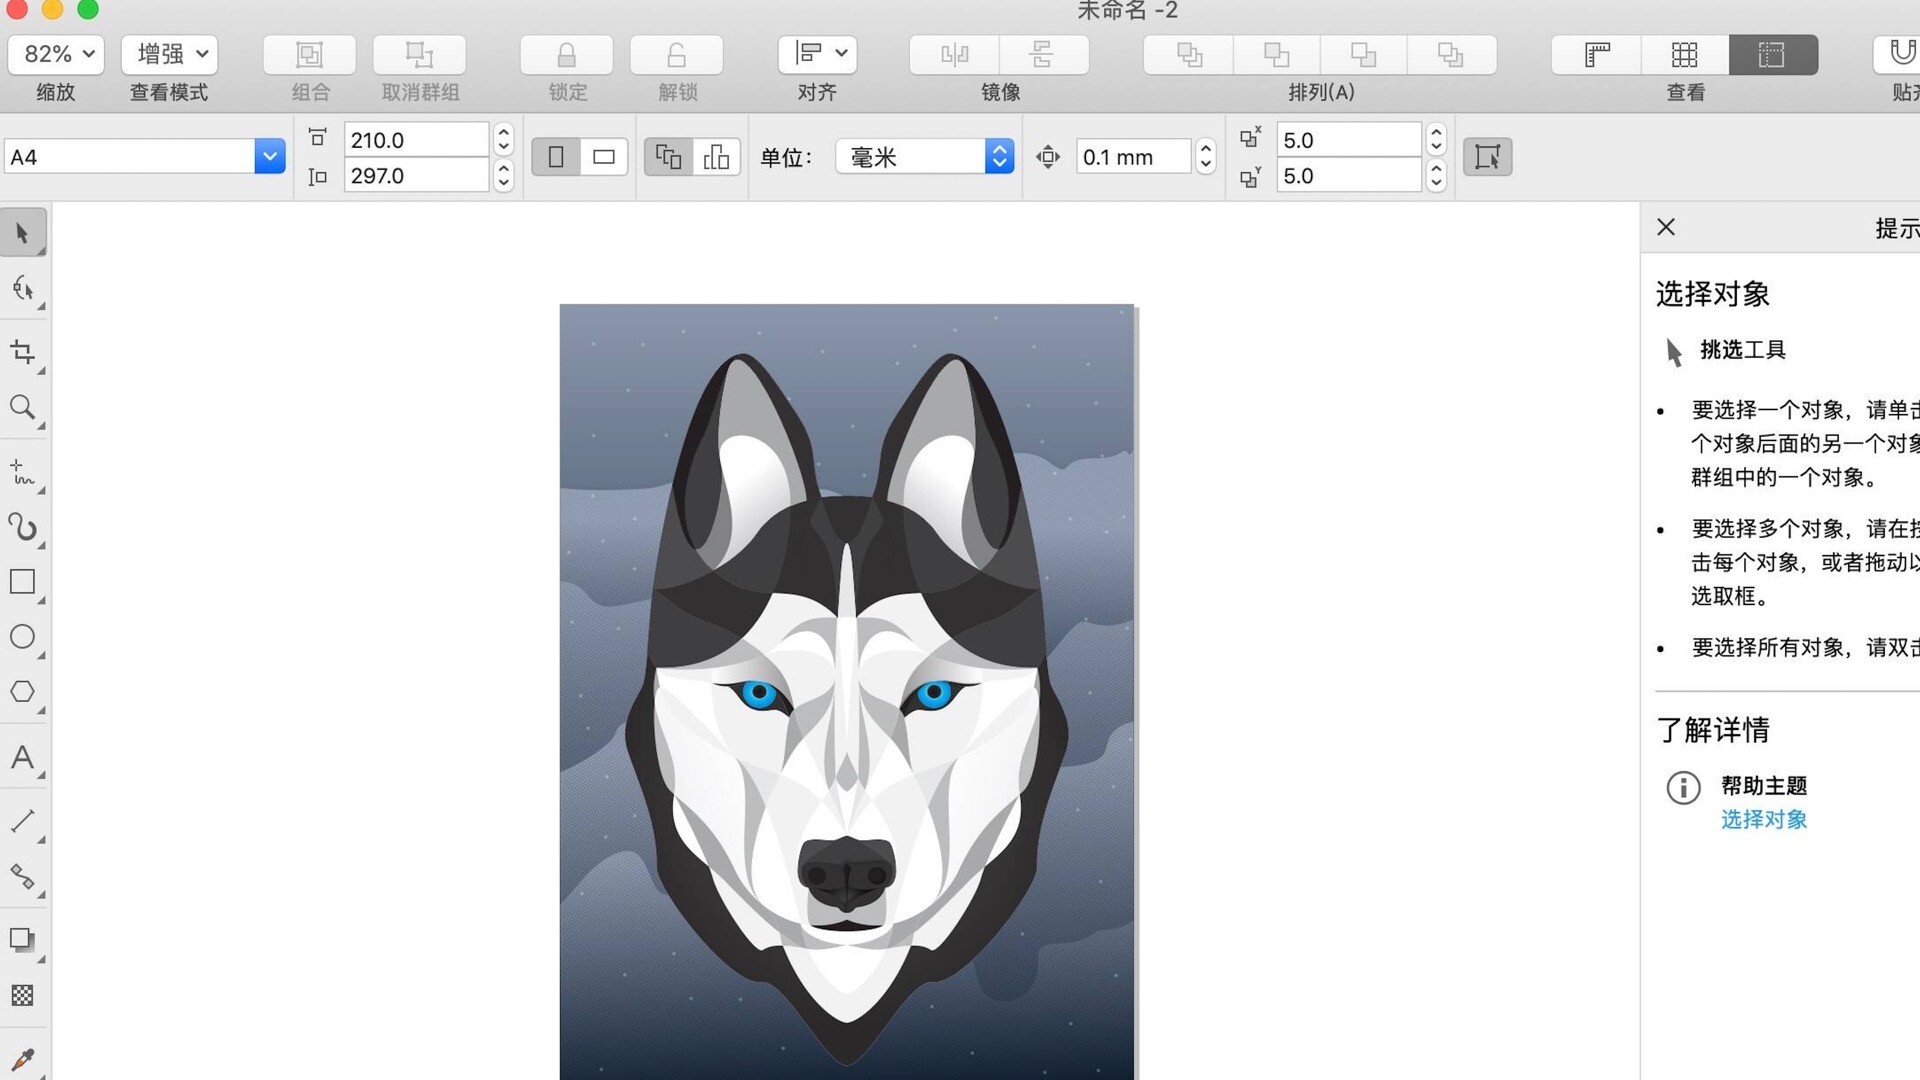Image resolution: width=1920 pixels, height=1080 pixels.
Task: Click the nudge distance stepper
Action: click(1206, 157)
